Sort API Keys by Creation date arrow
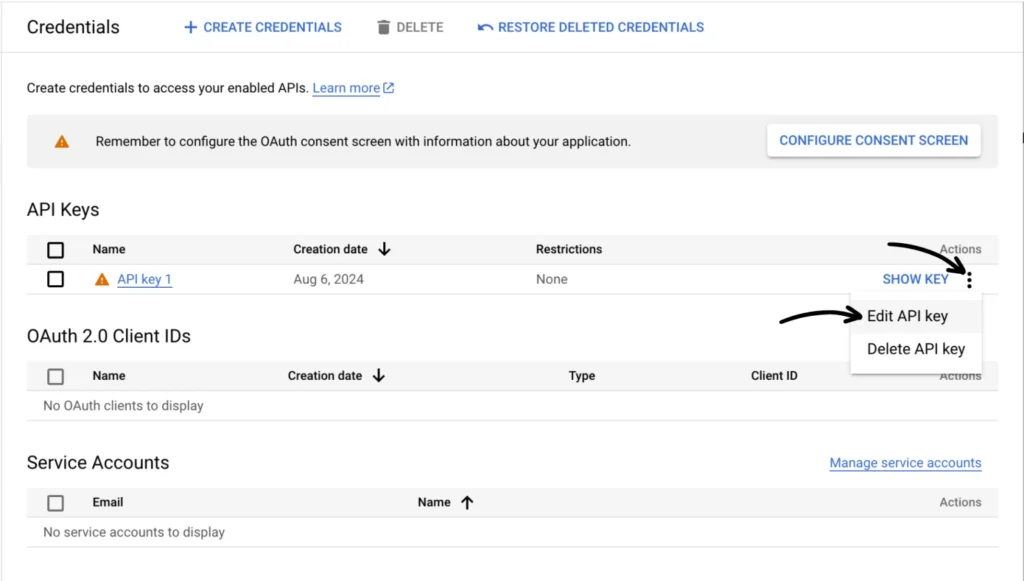 [384, 249]
